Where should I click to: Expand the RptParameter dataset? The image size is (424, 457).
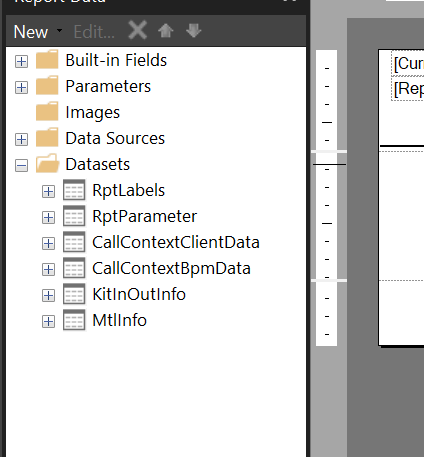pos(48,218)
